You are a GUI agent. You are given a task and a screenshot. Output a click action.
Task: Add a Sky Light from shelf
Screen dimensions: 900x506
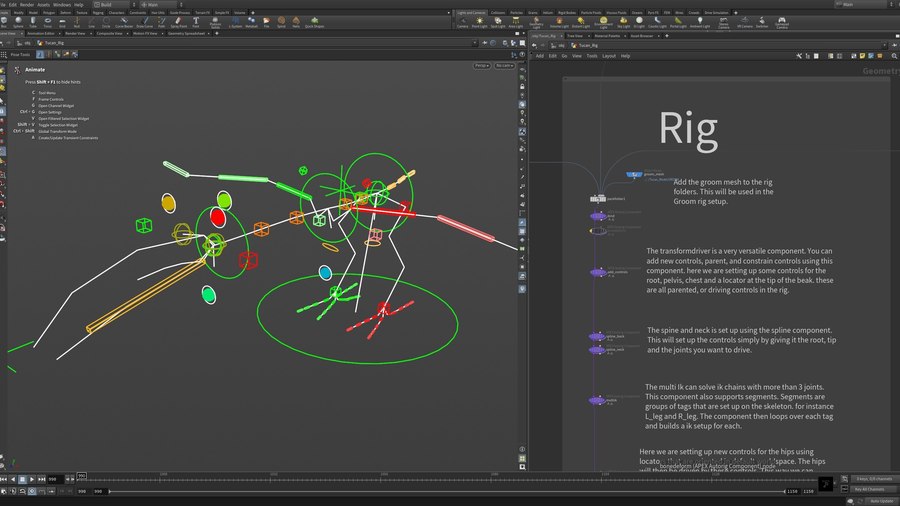[x=623, y=22]
